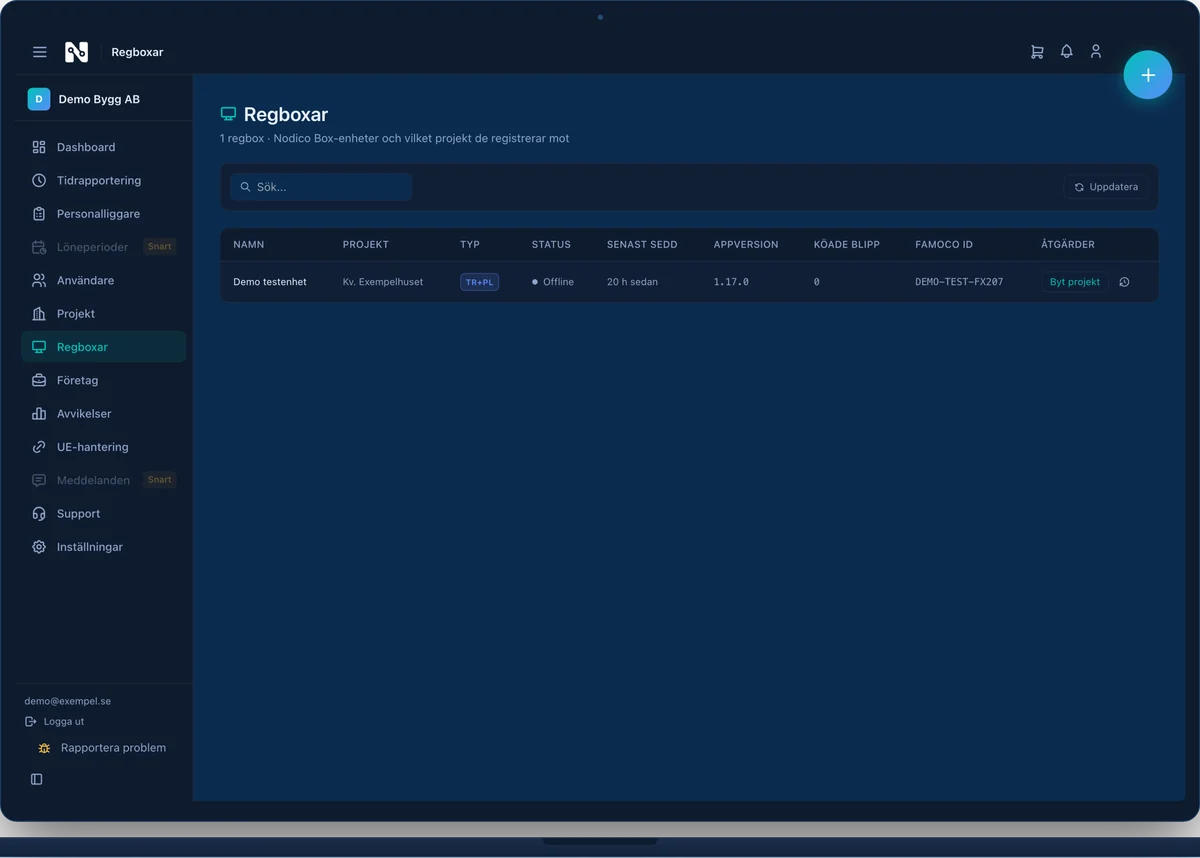Click the DEMO-TEST-FX207 Famoco ID

tap(959, 282)
